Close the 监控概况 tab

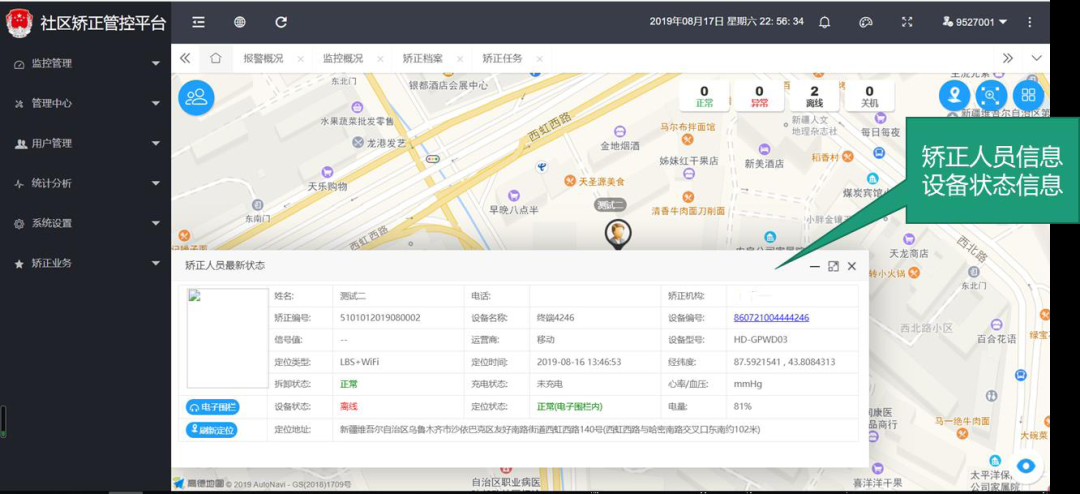coord(380,59)
